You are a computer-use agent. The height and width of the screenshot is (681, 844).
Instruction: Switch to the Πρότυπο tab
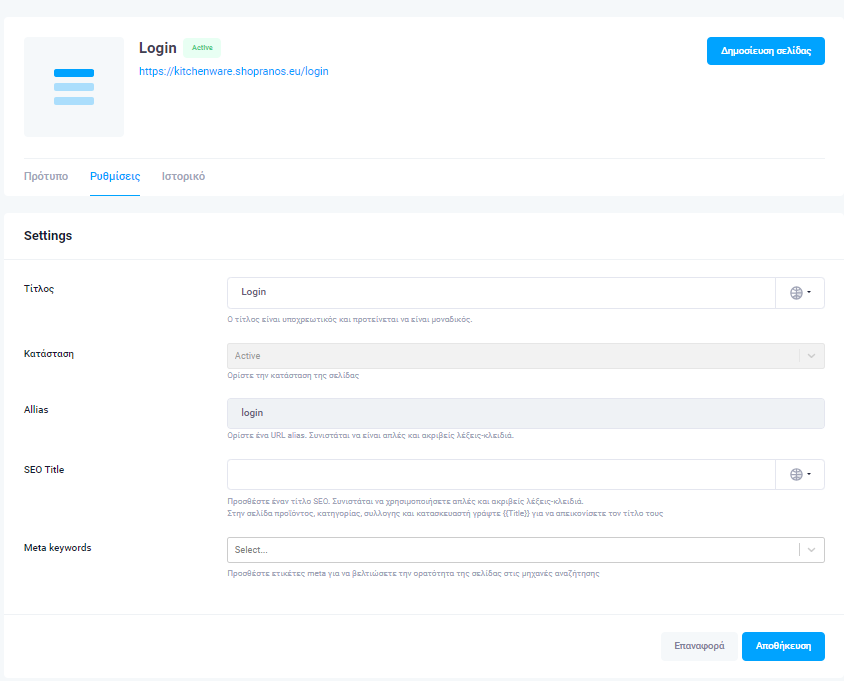46,176
